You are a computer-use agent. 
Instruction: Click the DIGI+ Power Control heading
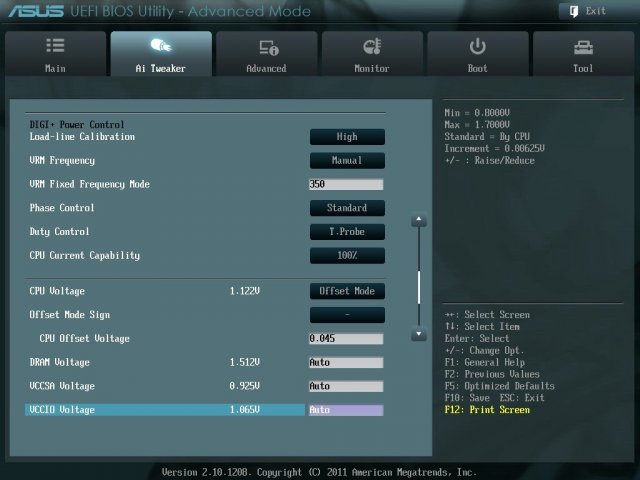[x=77, y=124]
